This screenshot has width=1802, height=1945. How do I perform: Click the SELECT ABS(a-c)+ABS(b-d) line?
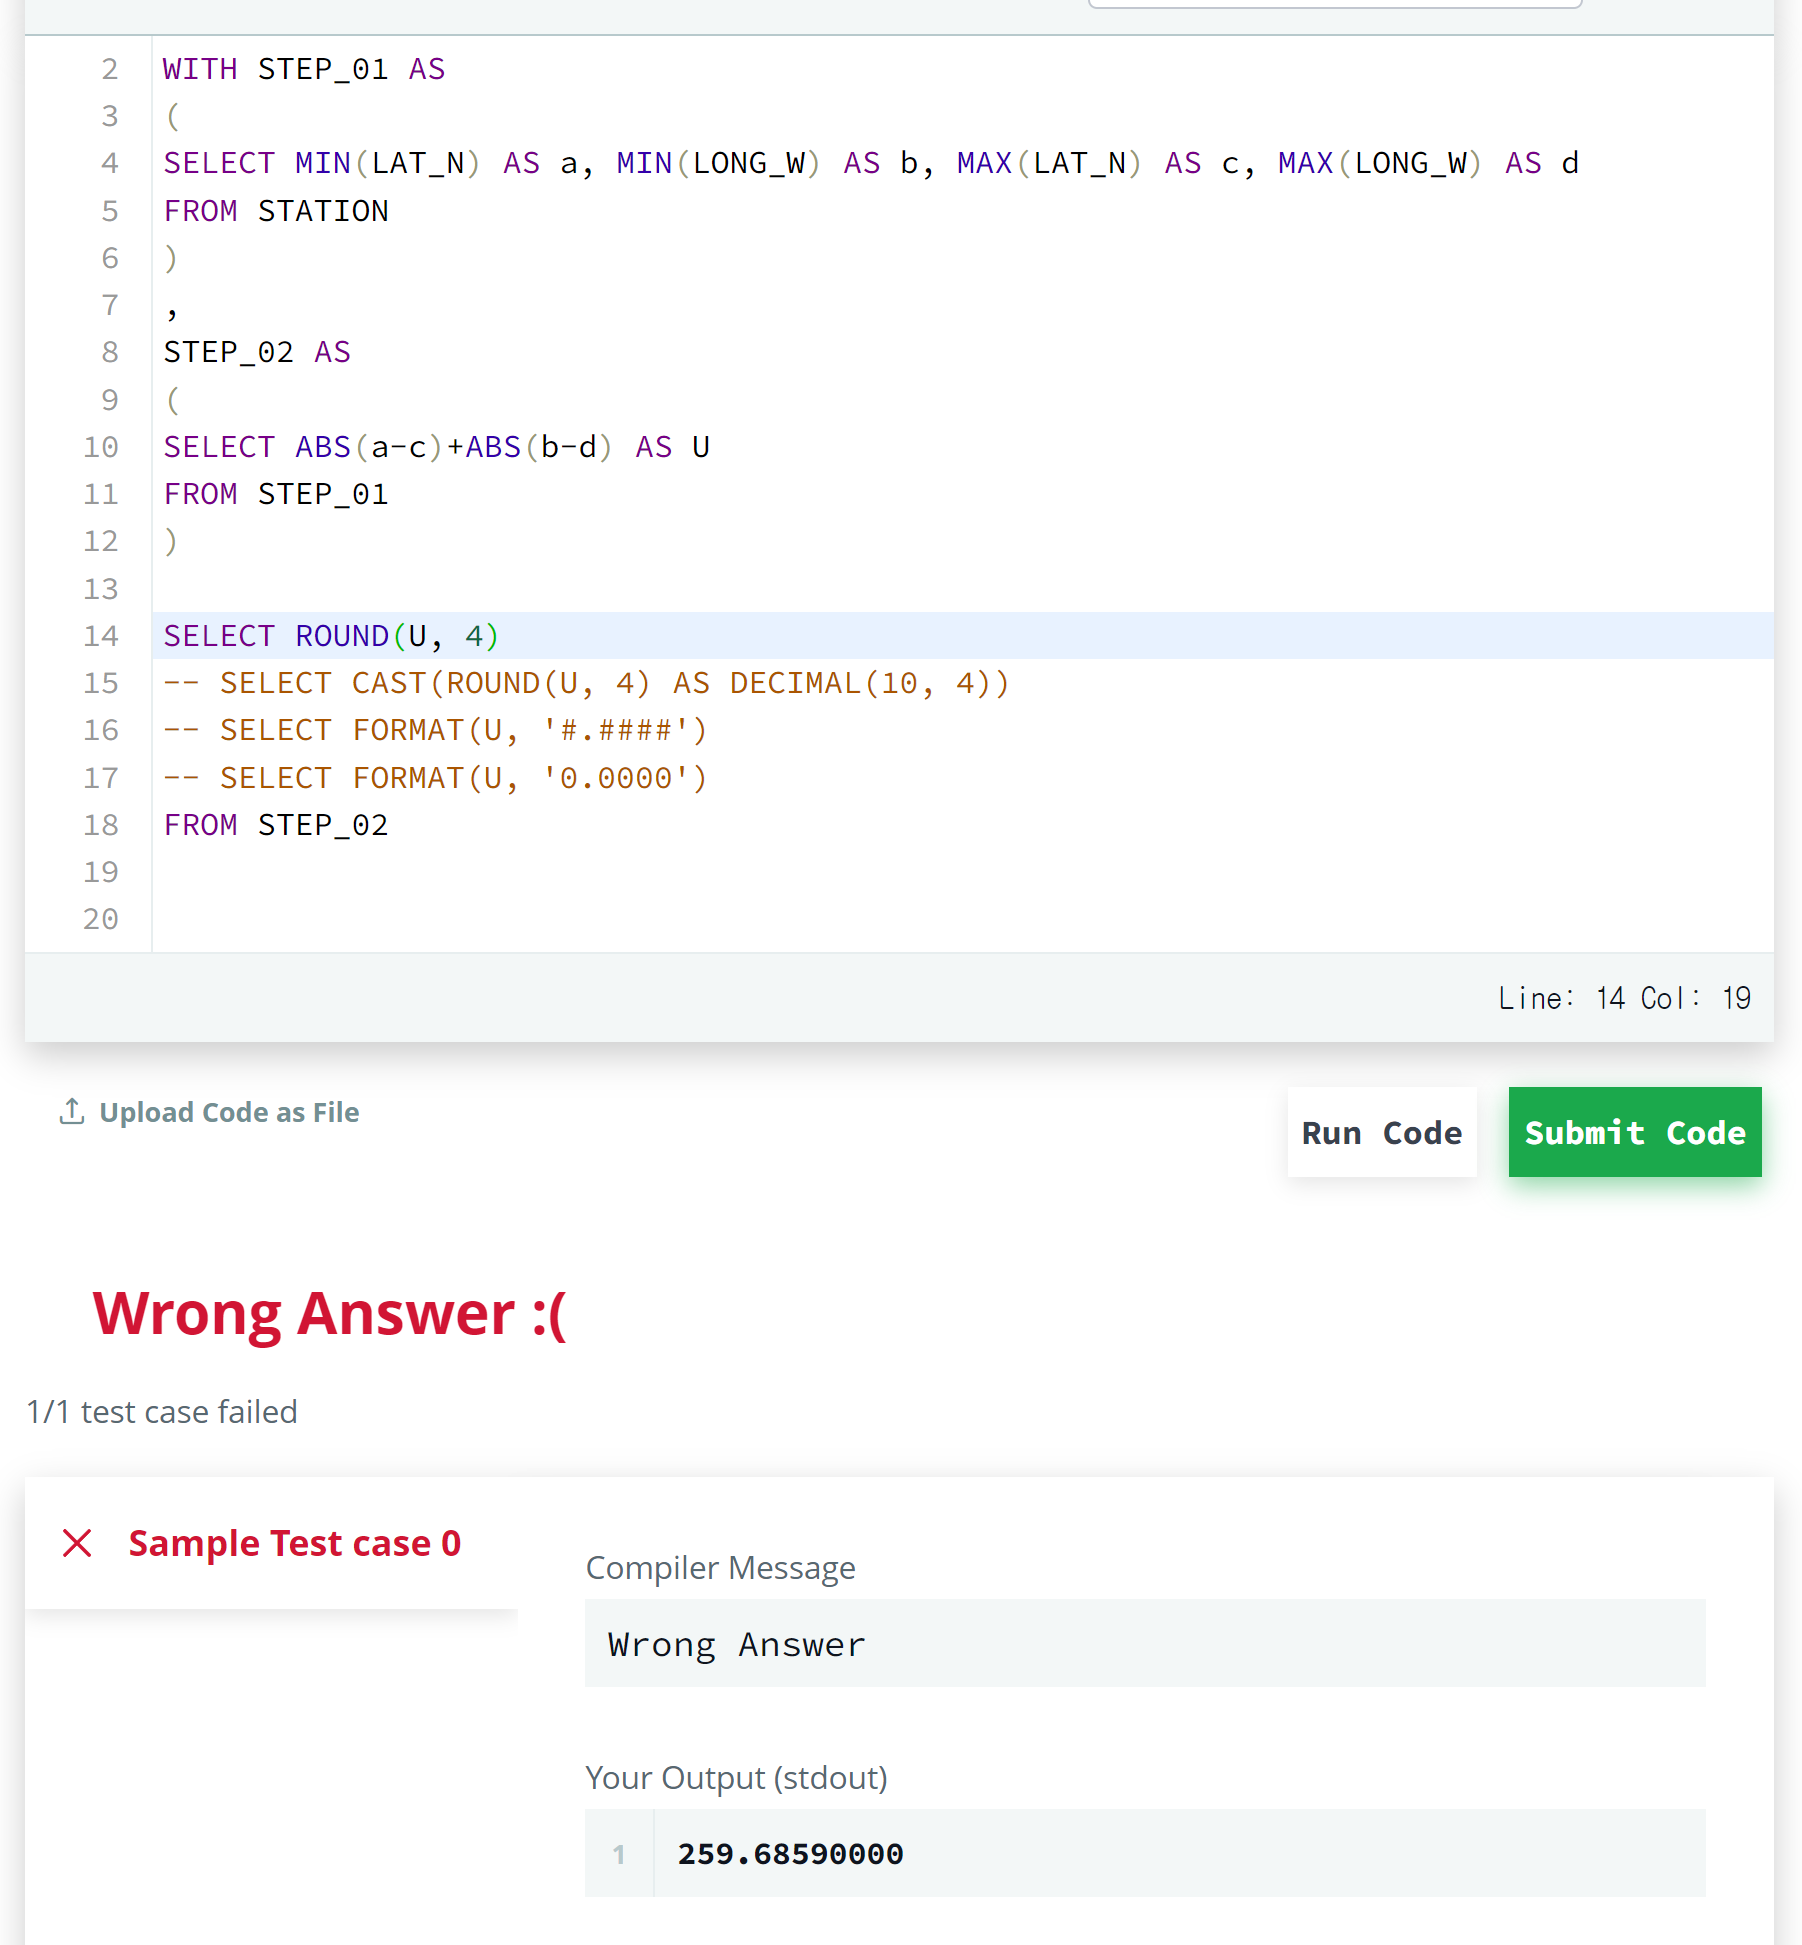[x=437, y=447]
